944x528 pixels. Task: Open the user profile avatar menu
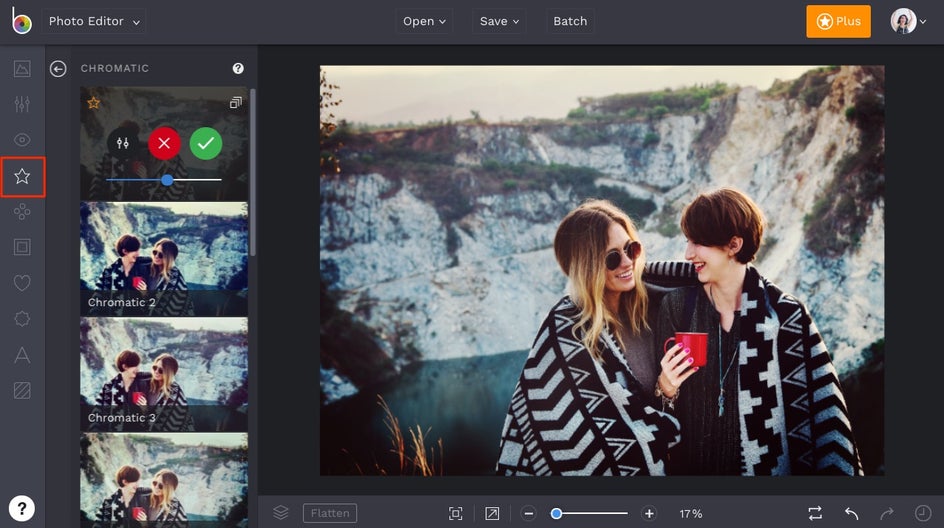click(x=908, y=21)
